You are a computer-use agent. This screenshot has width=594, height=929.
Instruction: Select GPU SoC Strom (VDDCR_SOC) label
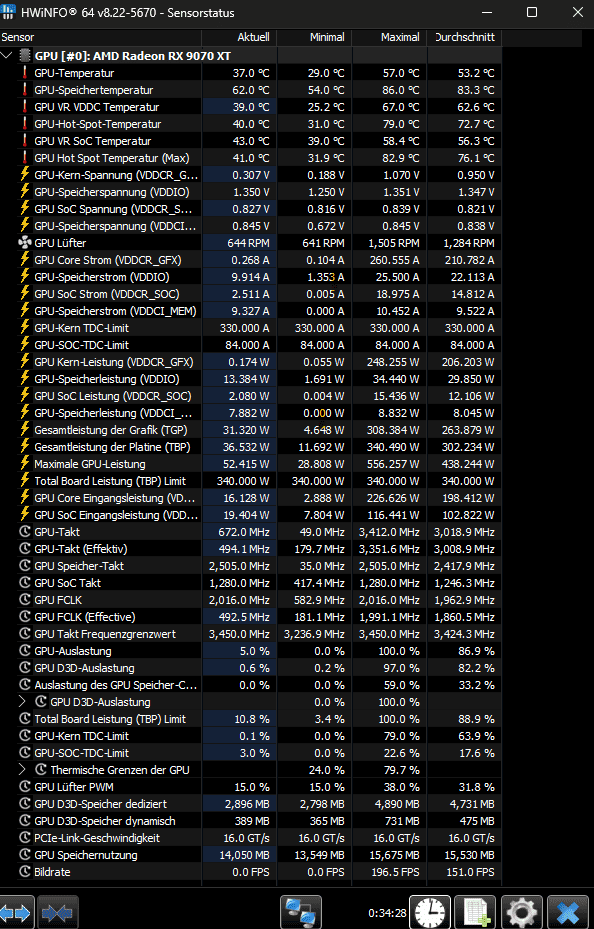107,294
